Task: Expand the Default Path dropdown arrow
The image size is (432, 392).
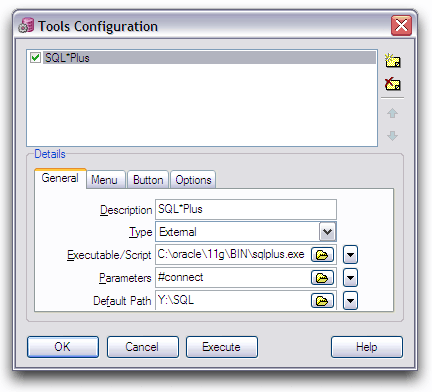Action: click(350, 301)
